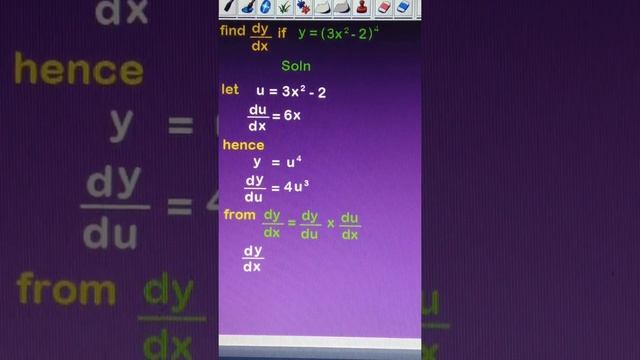The height and width of the screenshot is (360, 640).
Task: Click the white du/dx fraction above 'hence'
Action: (258, 118)
